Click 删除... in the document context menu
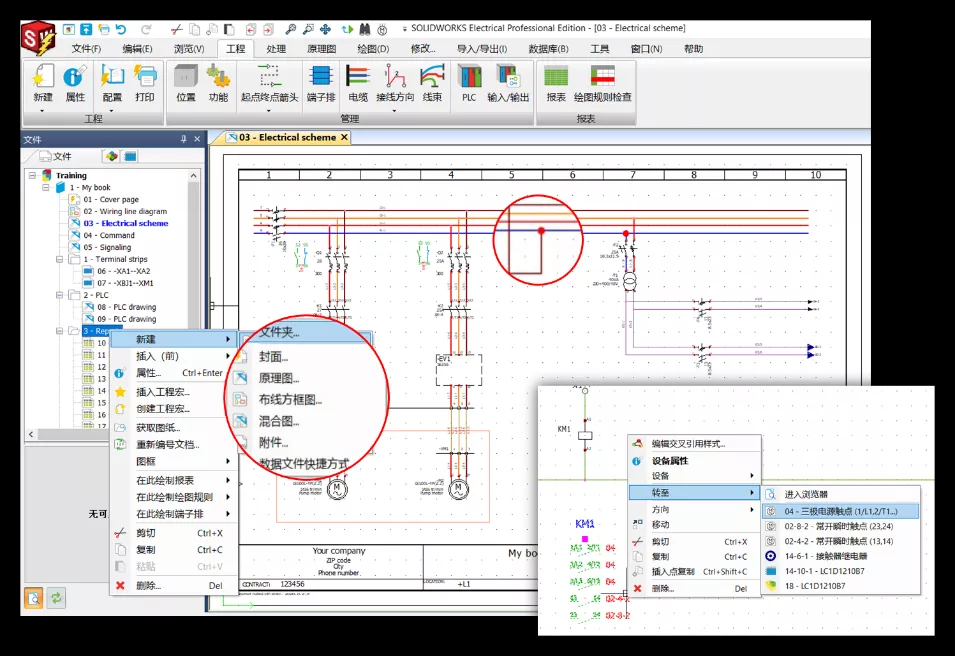The width and height of the screenshot is (955, 656). click(149, 585)
